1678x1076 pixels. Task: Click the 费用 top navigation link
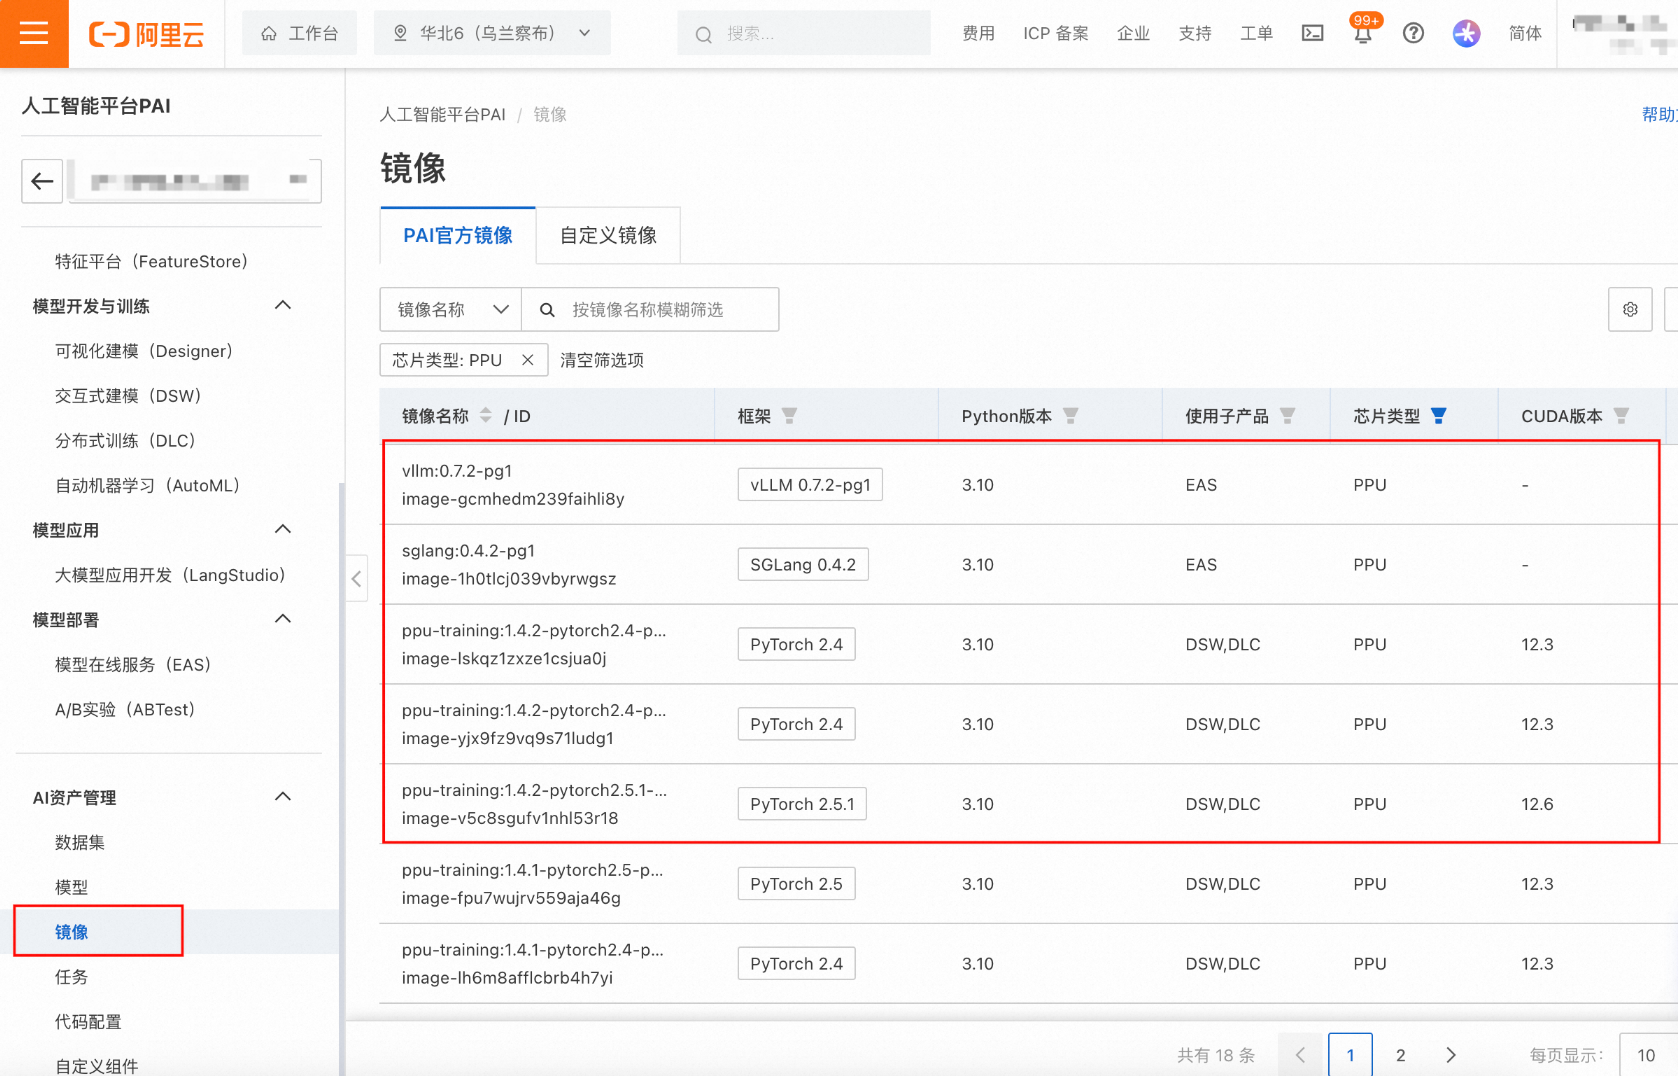point(978,33)
